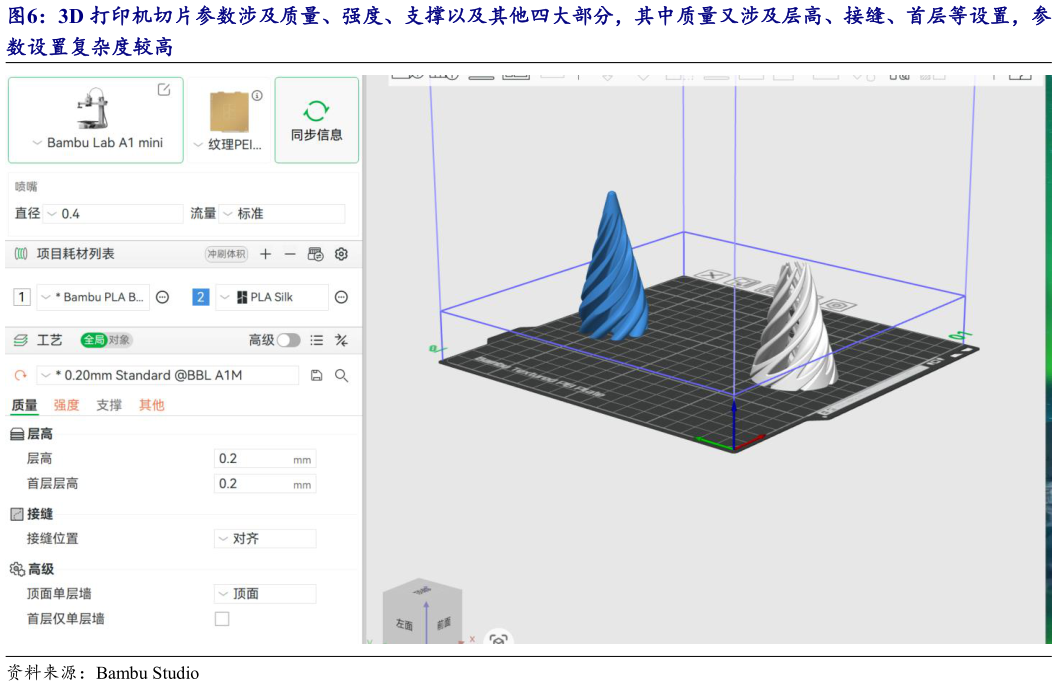Click the 冲刷体积 button
The height and width of the screenshot is (686, 1057).
pyautogui.click(x=227, y=254)
